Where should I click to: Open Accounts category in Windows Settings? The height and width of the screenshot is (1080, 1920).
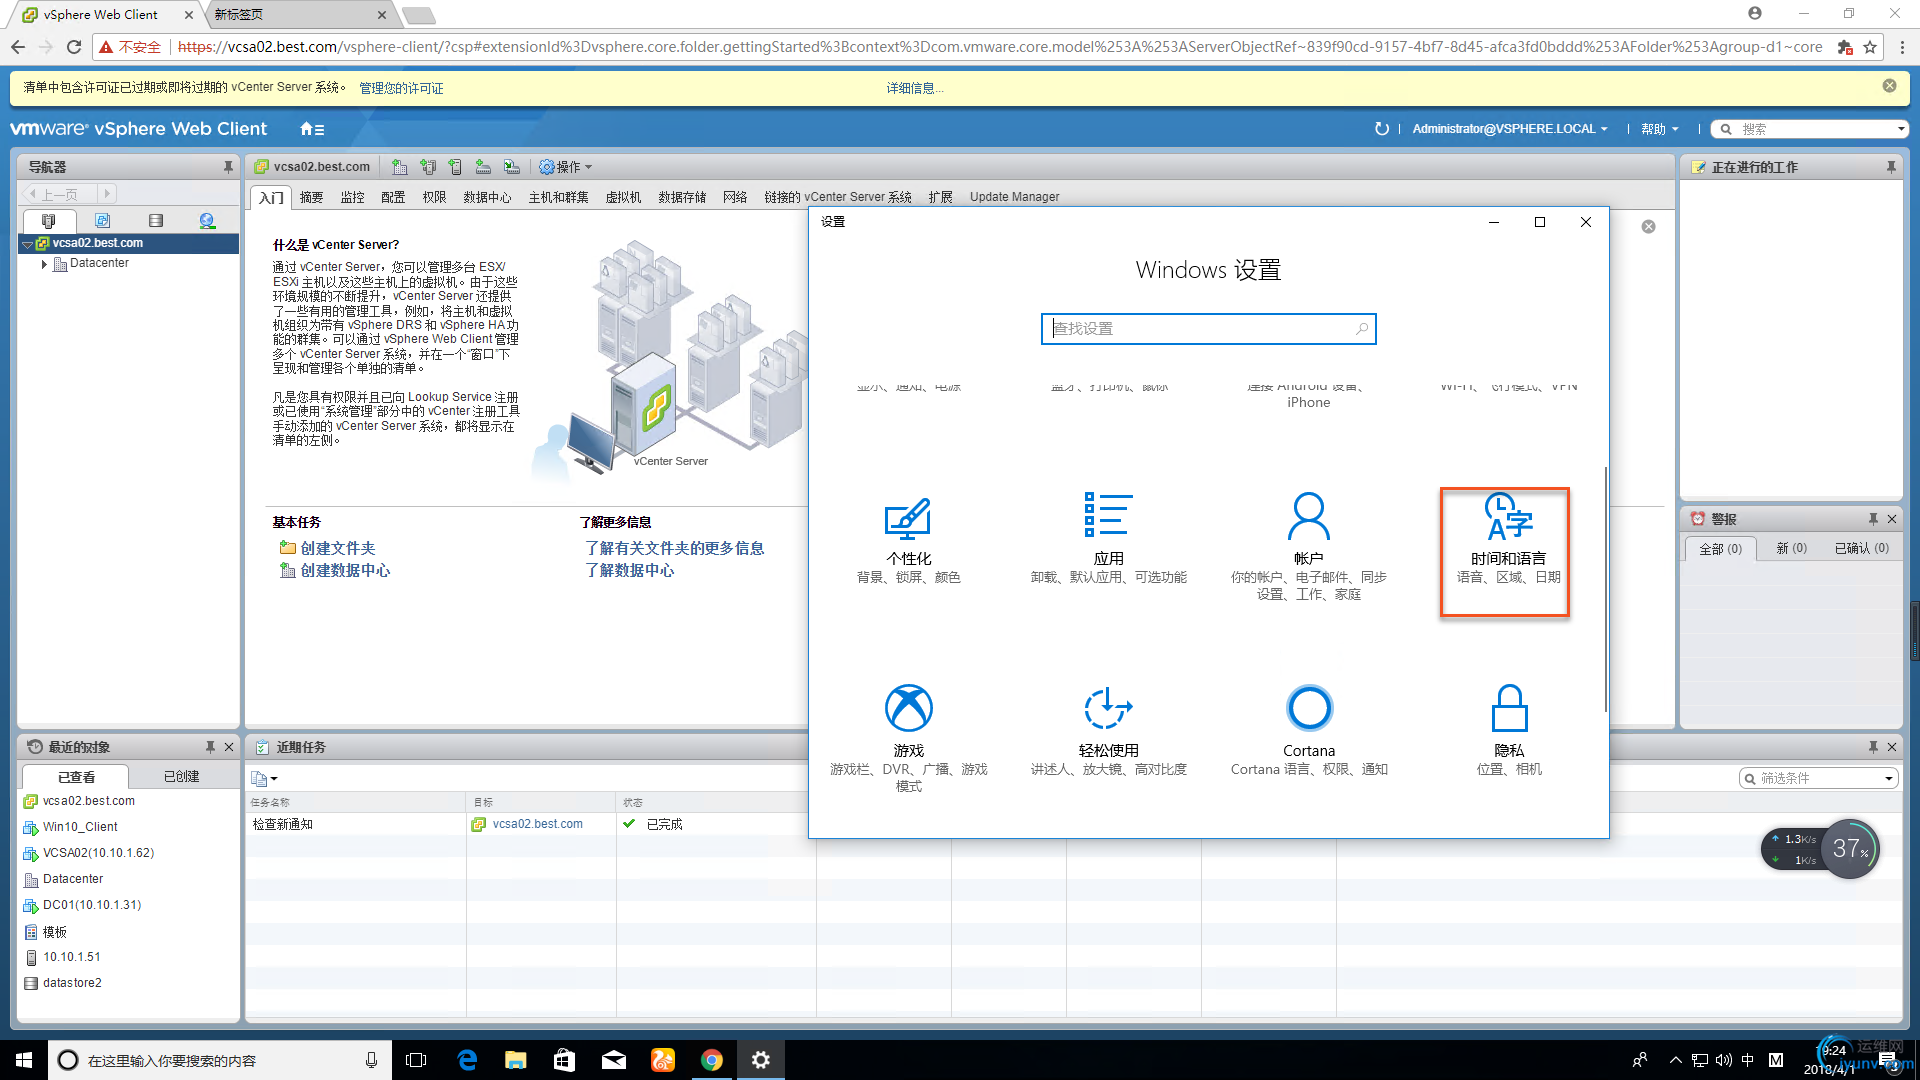[x=1308, y=547]
